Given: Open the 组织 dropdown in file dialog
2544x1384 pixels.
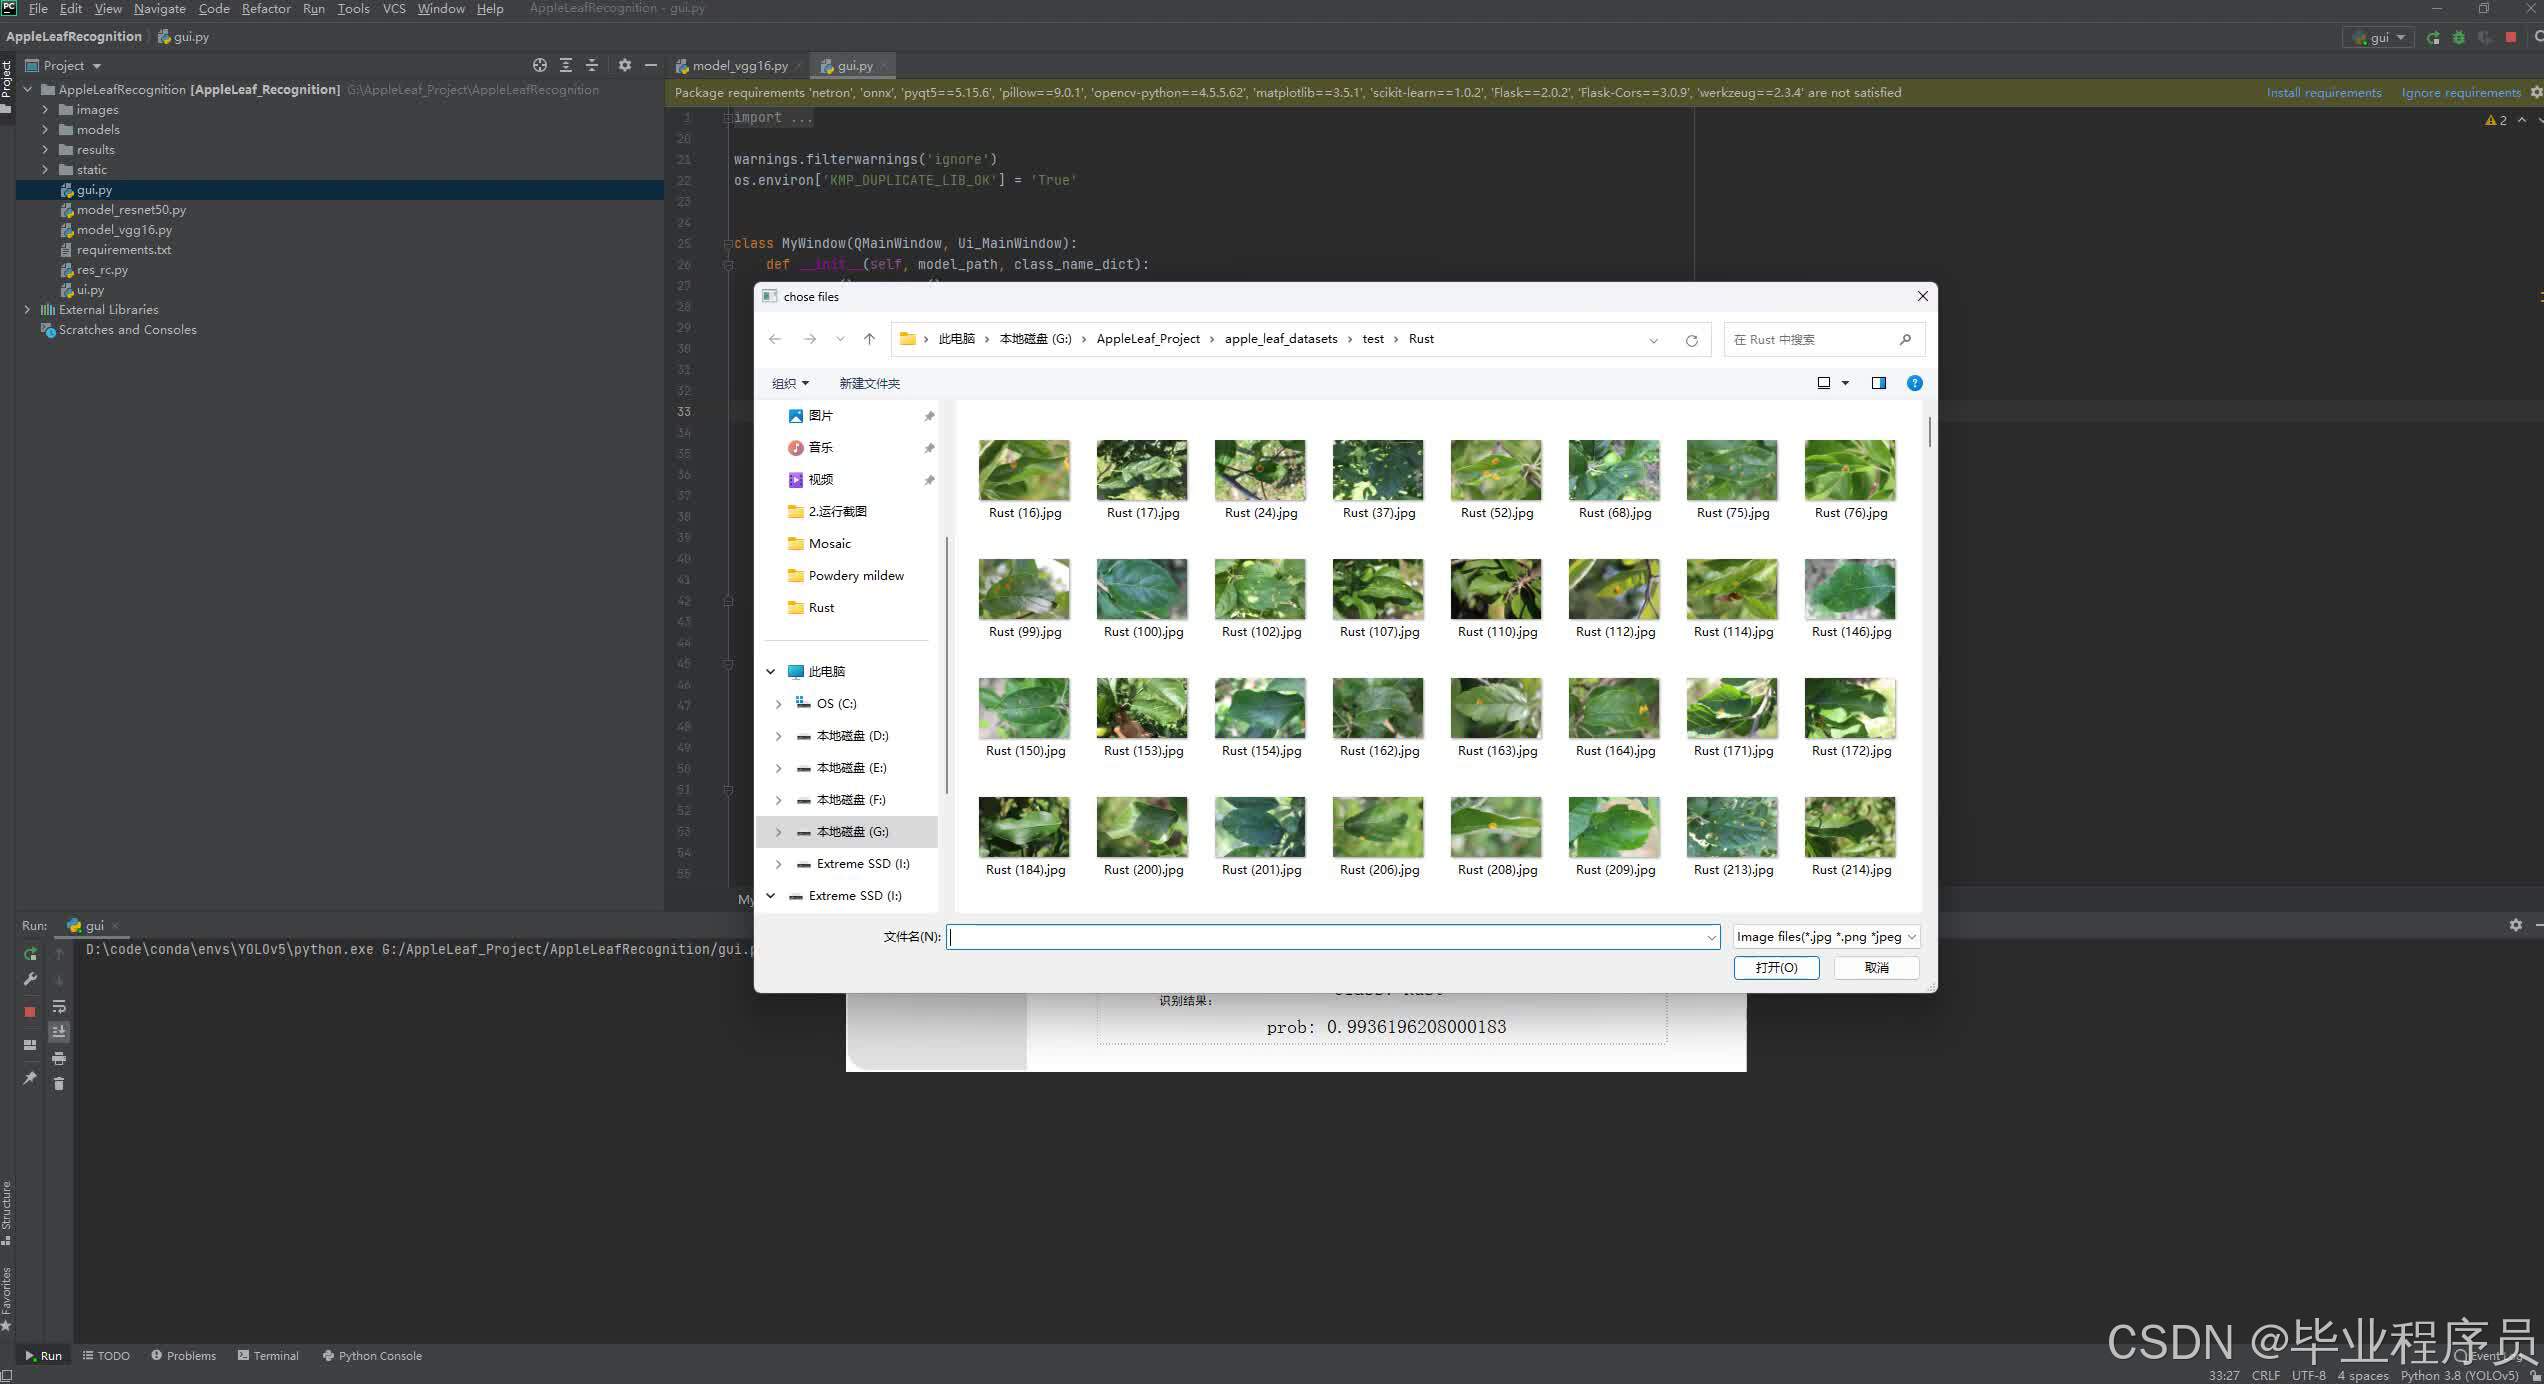Looking at the screenshot, I should tap(790, 383).
